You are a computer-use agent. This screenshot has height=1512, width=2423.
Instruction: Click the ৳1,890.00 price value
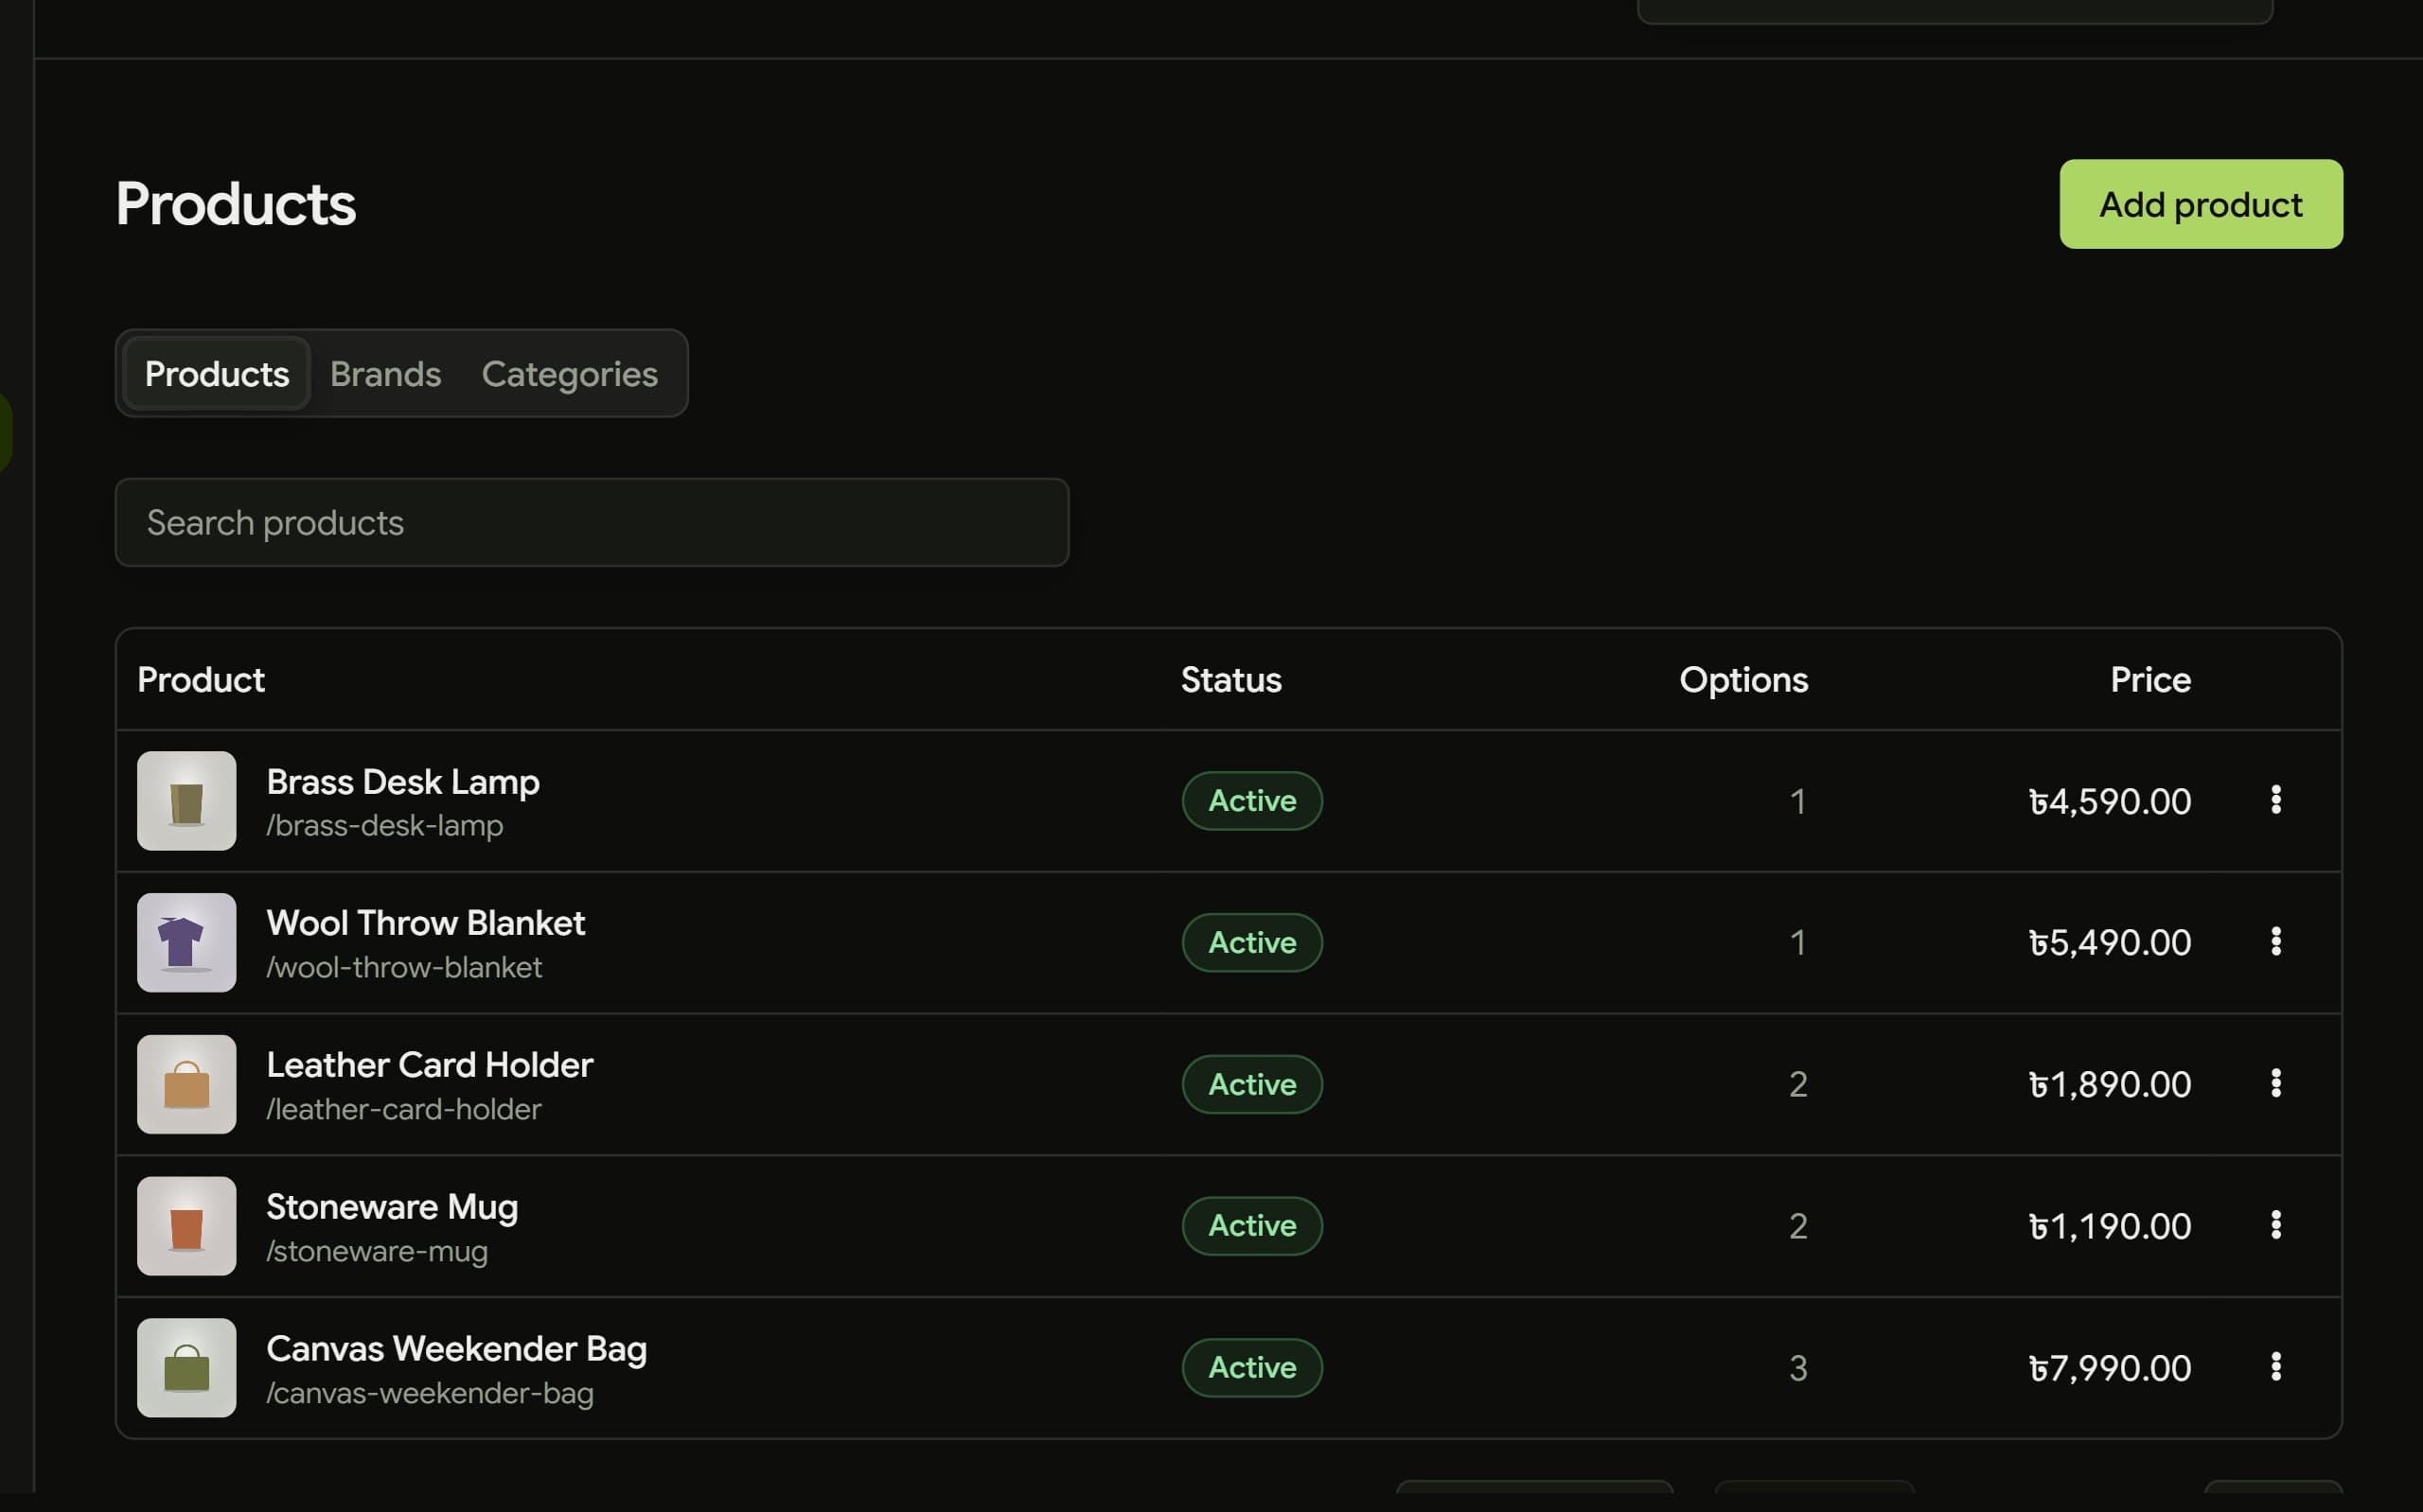[x=2109, y=1085]
